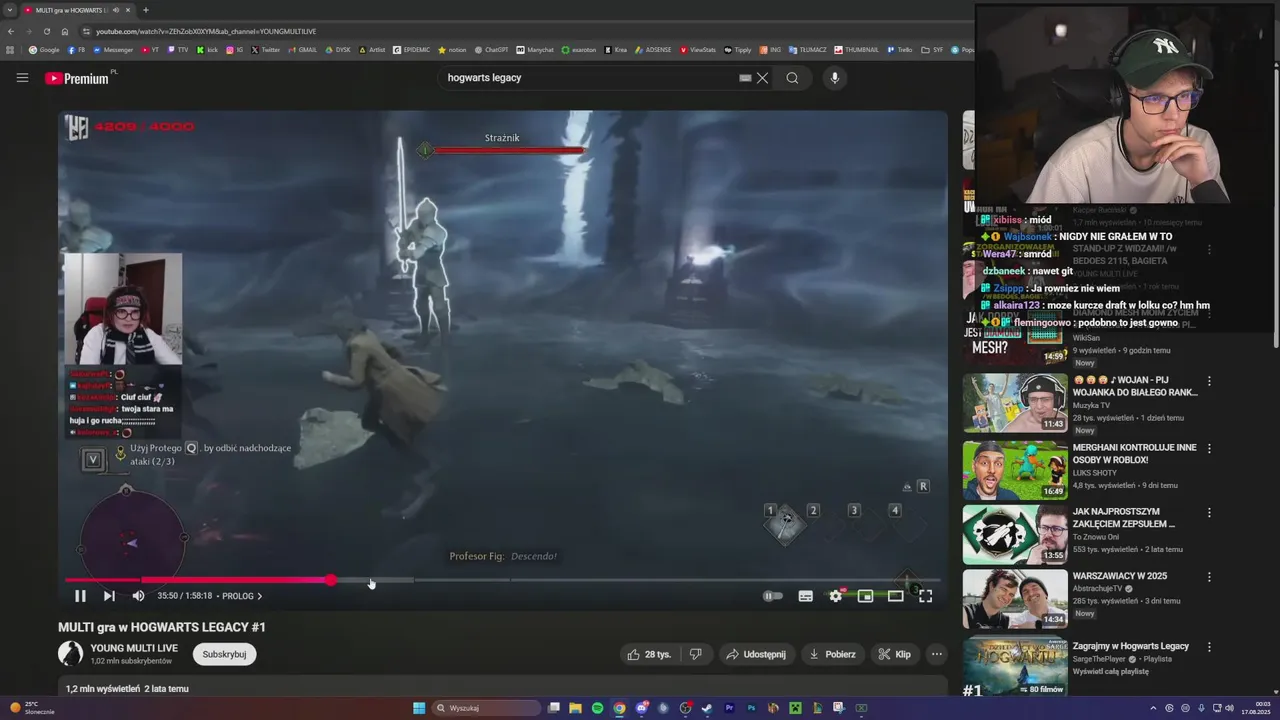This screenshot has width=1280, height=720.
Task: Like the video (28 tys.)
Action: click(649, 654)
